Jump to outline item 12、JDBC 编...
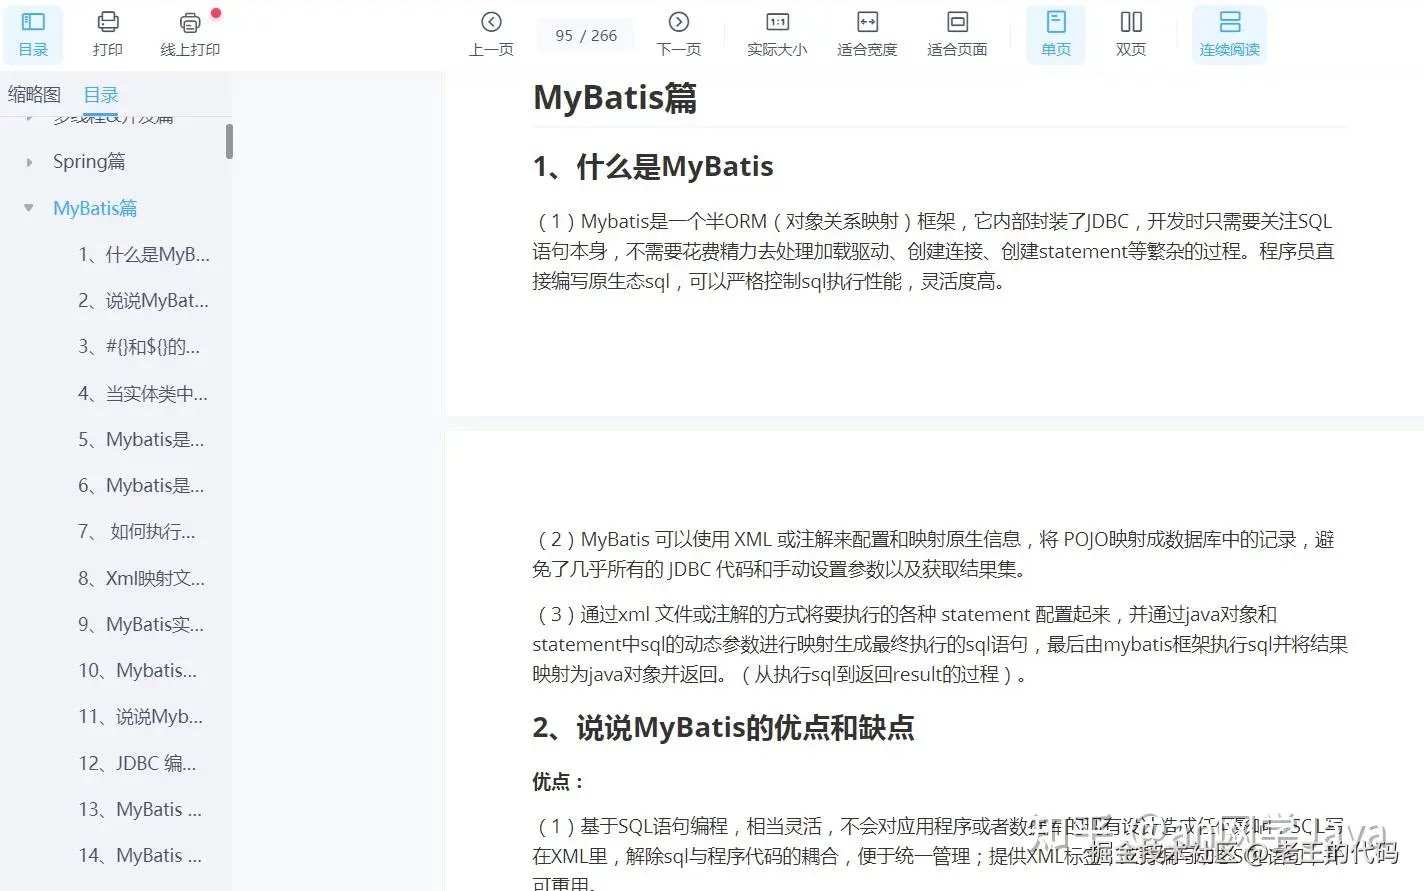1424x891 pixels. 137,763
